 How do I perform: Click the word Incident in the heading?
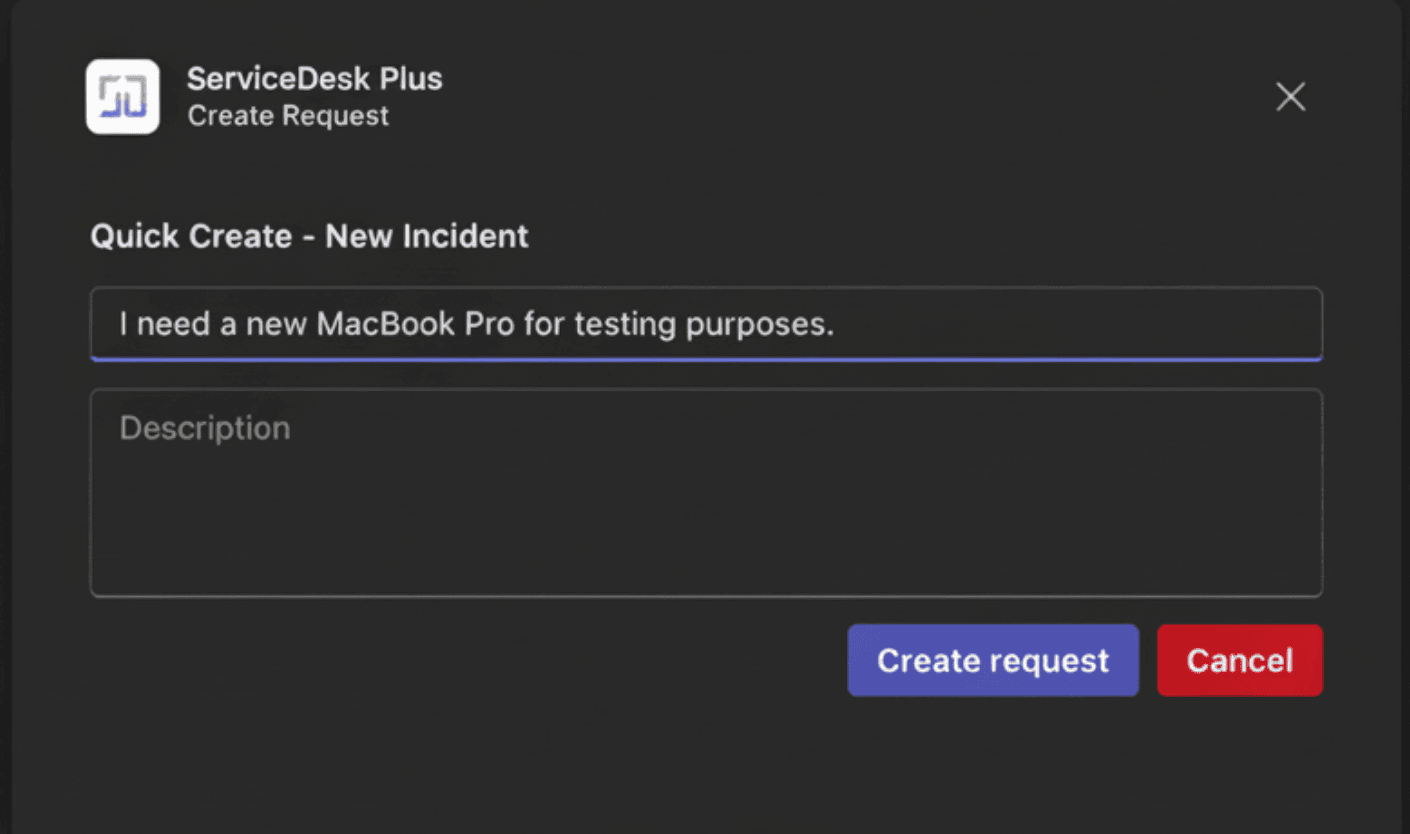[465, 236]
